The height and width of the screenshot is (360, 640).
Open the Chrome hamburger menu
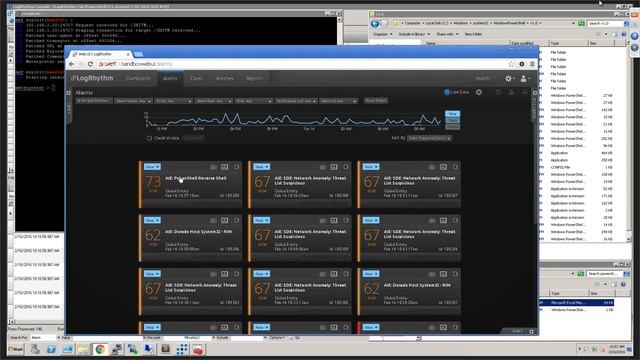coord(532,64)
